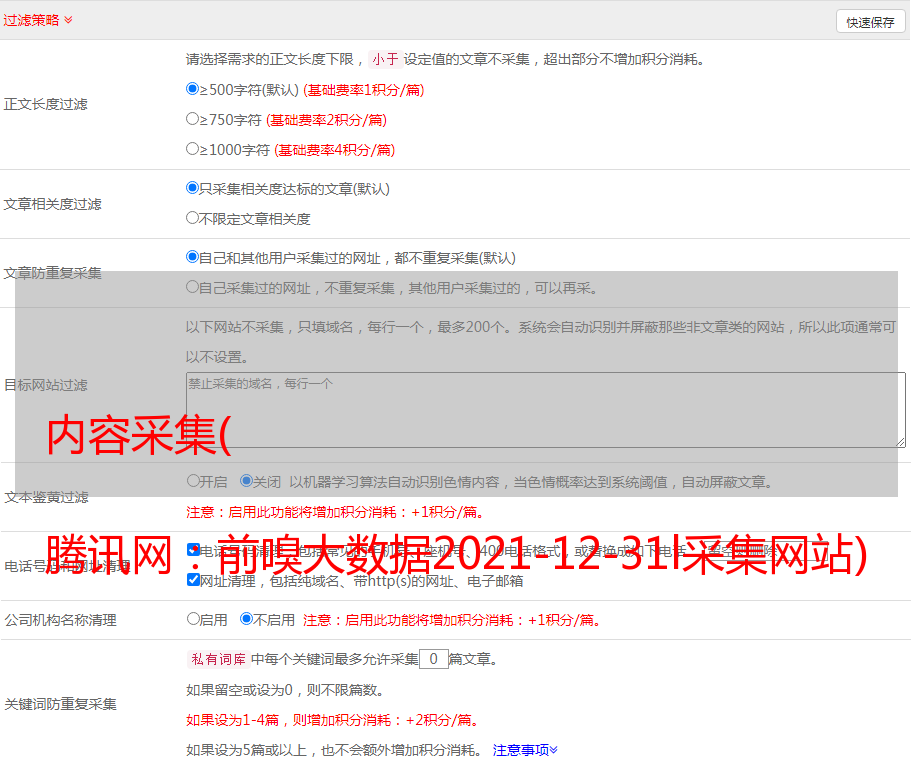The width and height of the screenshot is (912, 768).
Task: Select 自己和其他用户采集过的网址，都不重复采集 option
Action: click(x=192, y=257)
